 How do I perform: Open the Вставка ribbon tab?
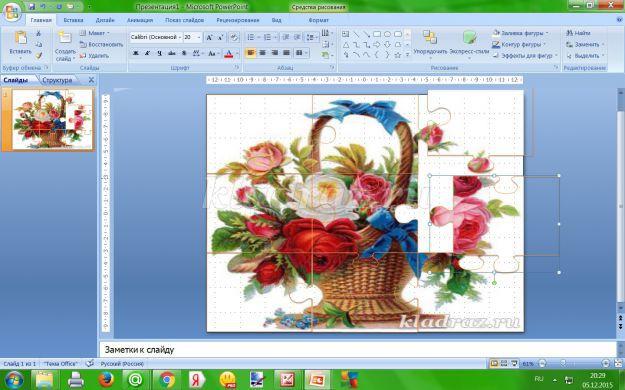(73, 20)
